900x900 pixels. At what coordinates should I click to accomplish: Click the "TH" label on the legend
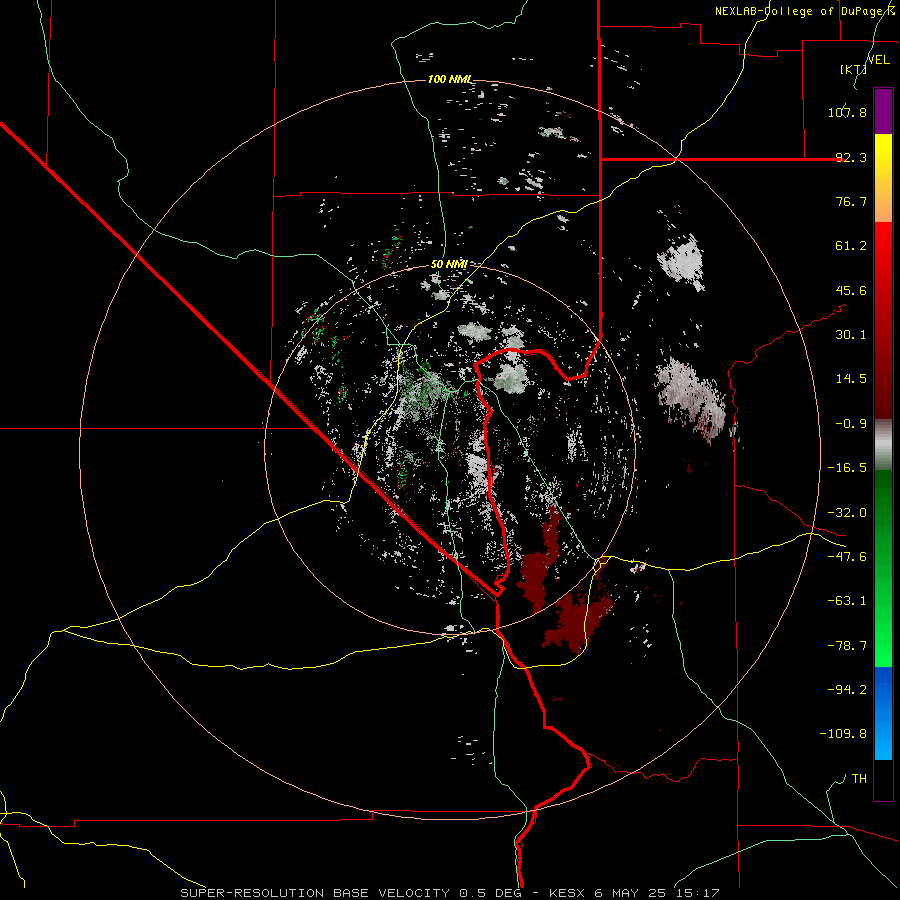(859, 778)
